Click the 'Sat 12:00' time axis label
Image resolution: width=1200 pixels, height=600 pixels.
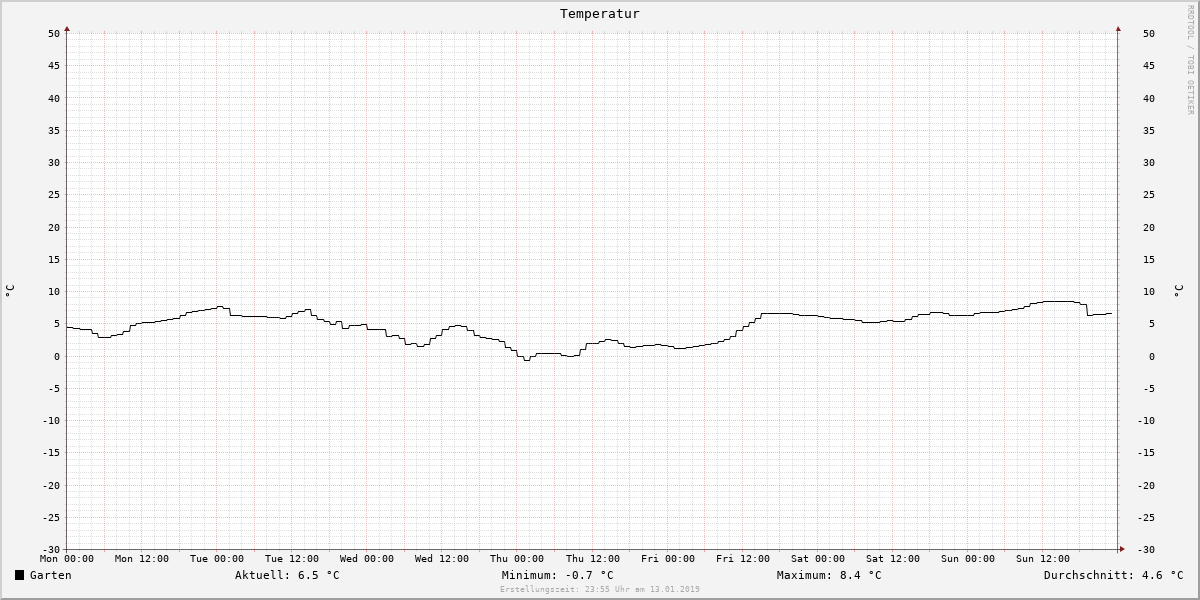tap(893, 559)
